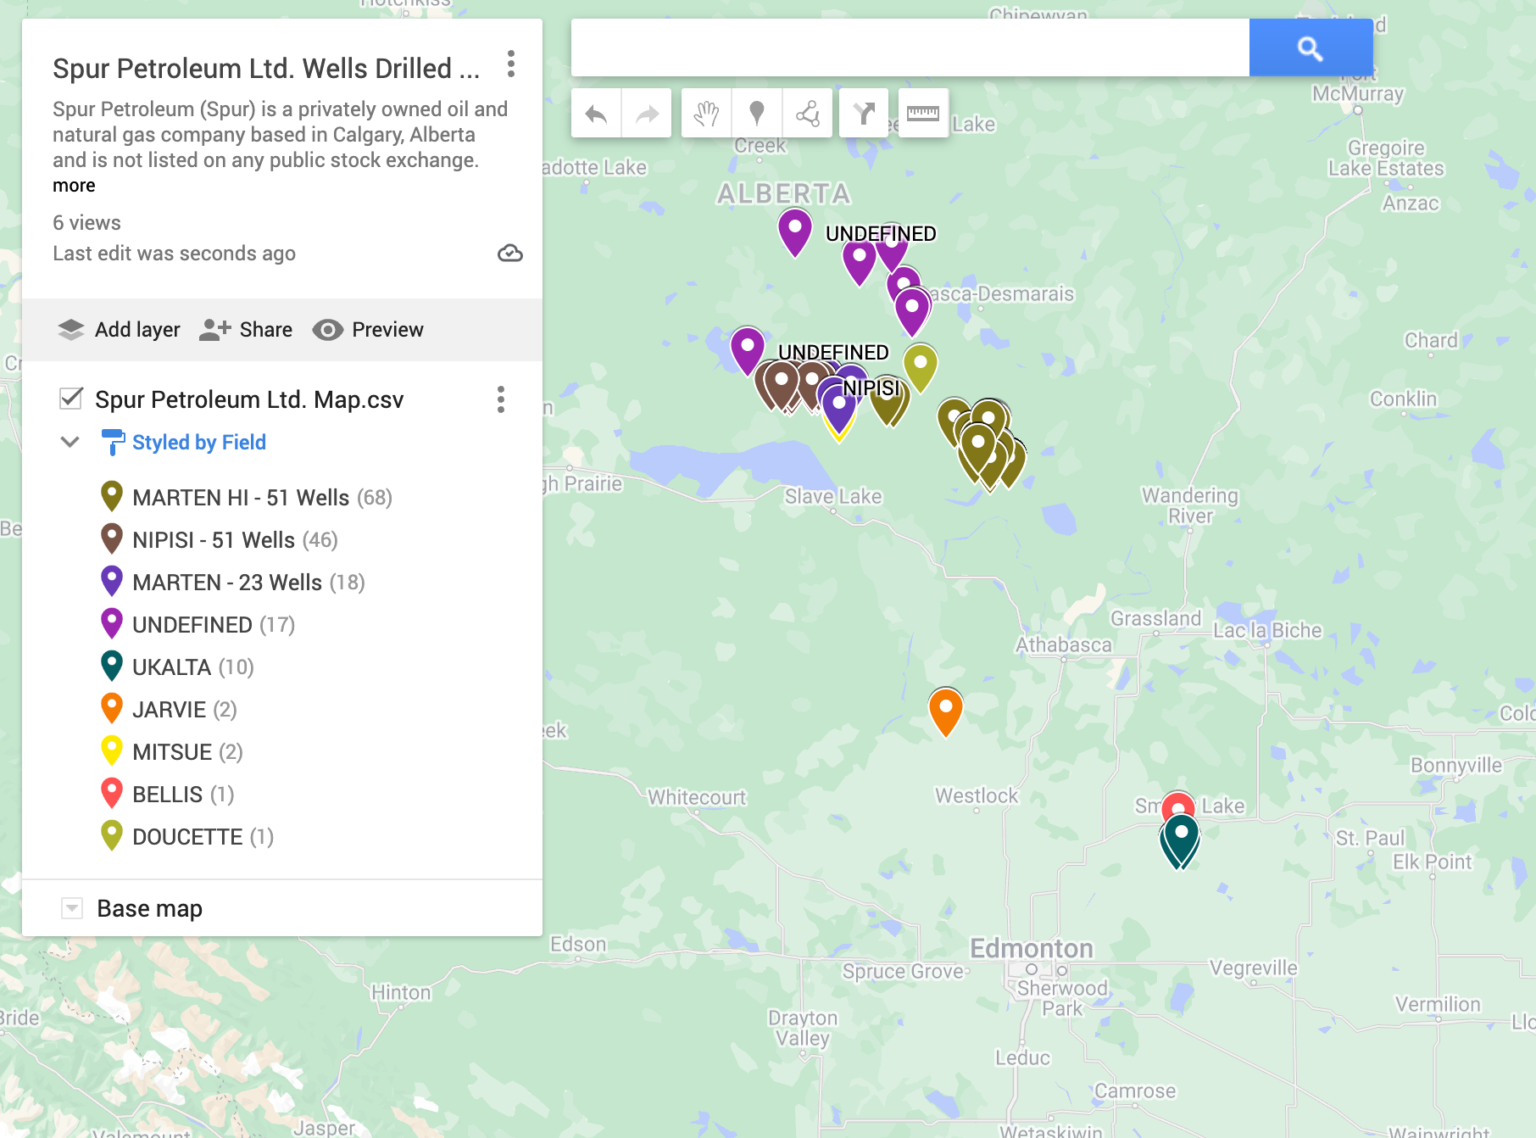Open layer options three-dot menu
This screenshot has height=1138, width=1536.
(x=501, y=400)
